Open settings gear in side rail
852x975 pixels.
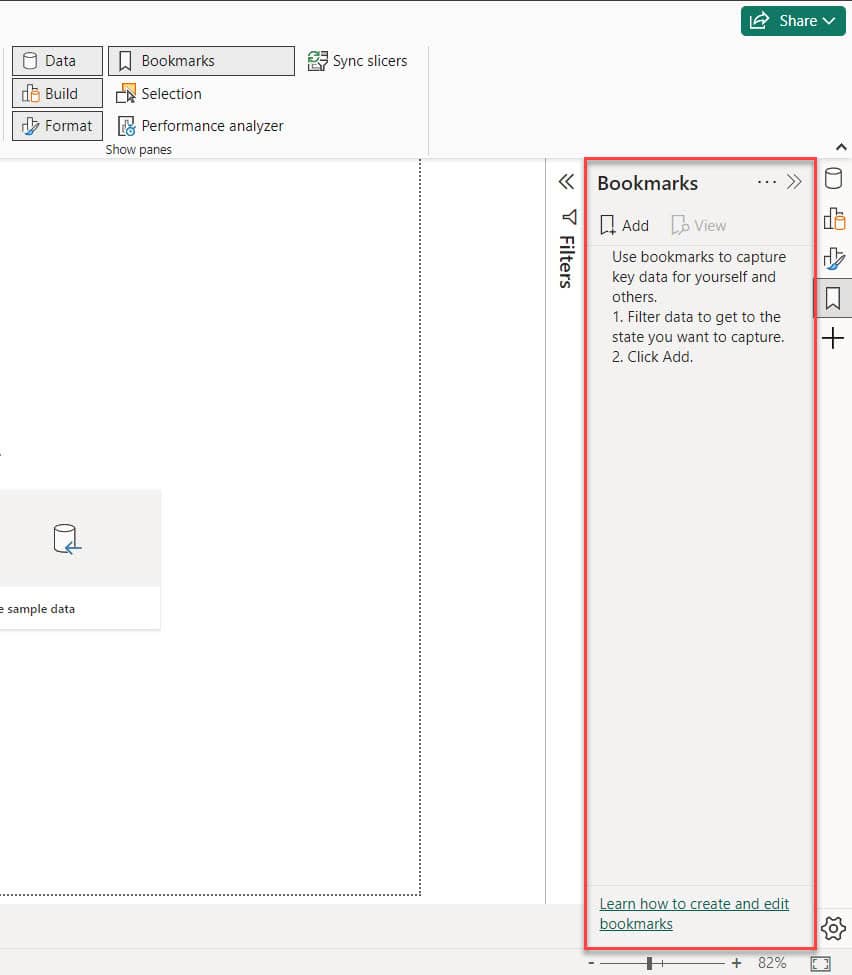pos(833,928)
